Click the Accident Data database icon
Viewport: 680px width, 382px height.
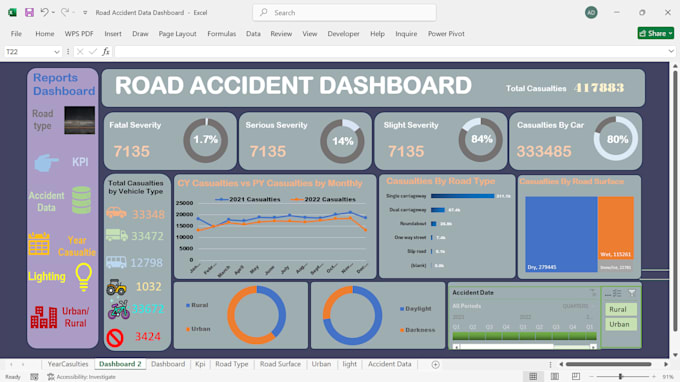pos(81,200)
